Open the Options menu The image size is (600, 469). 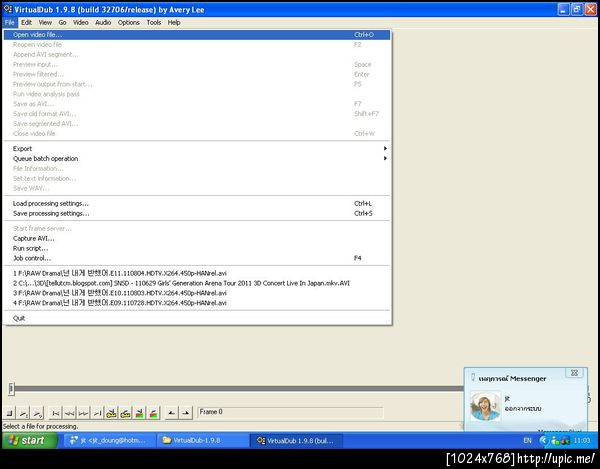[x=129, y=23]
